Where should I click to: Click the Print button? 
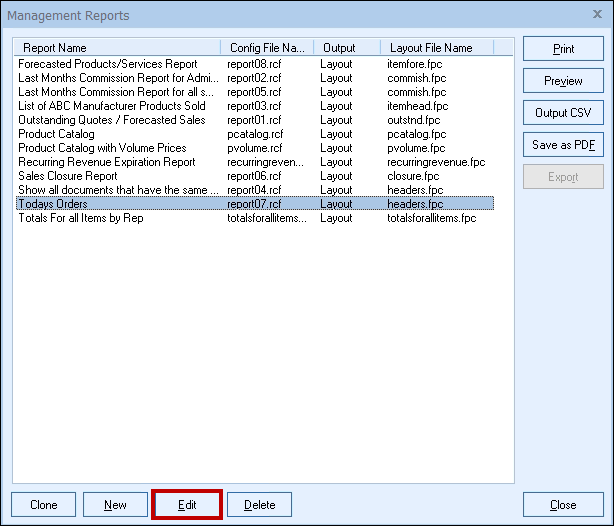(563, 49)
